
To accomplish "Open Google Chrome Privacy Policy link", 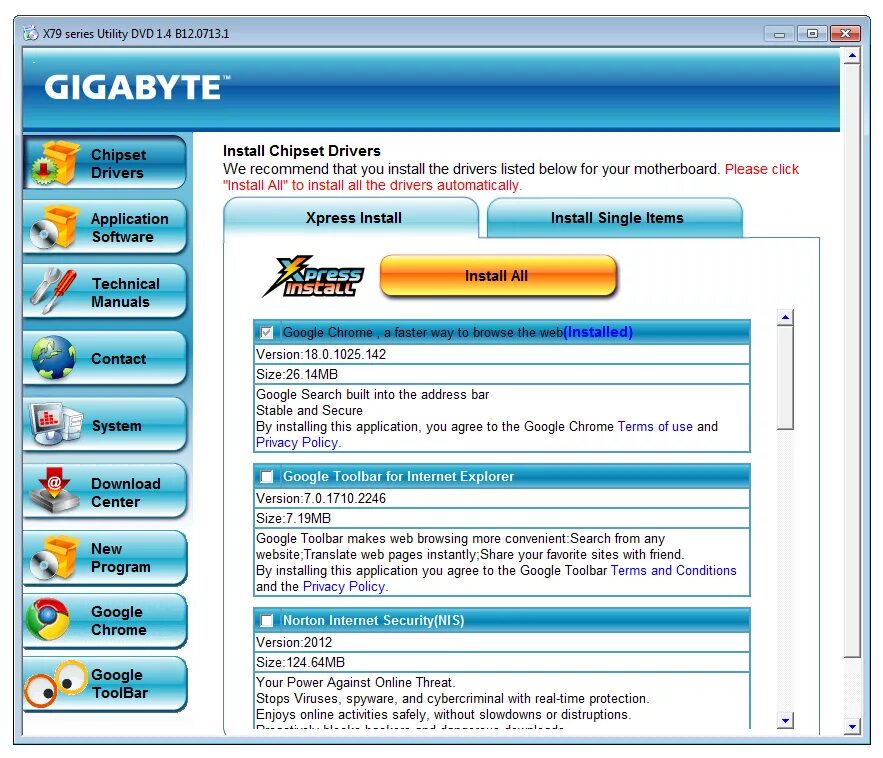I will (x=297, y=443).
